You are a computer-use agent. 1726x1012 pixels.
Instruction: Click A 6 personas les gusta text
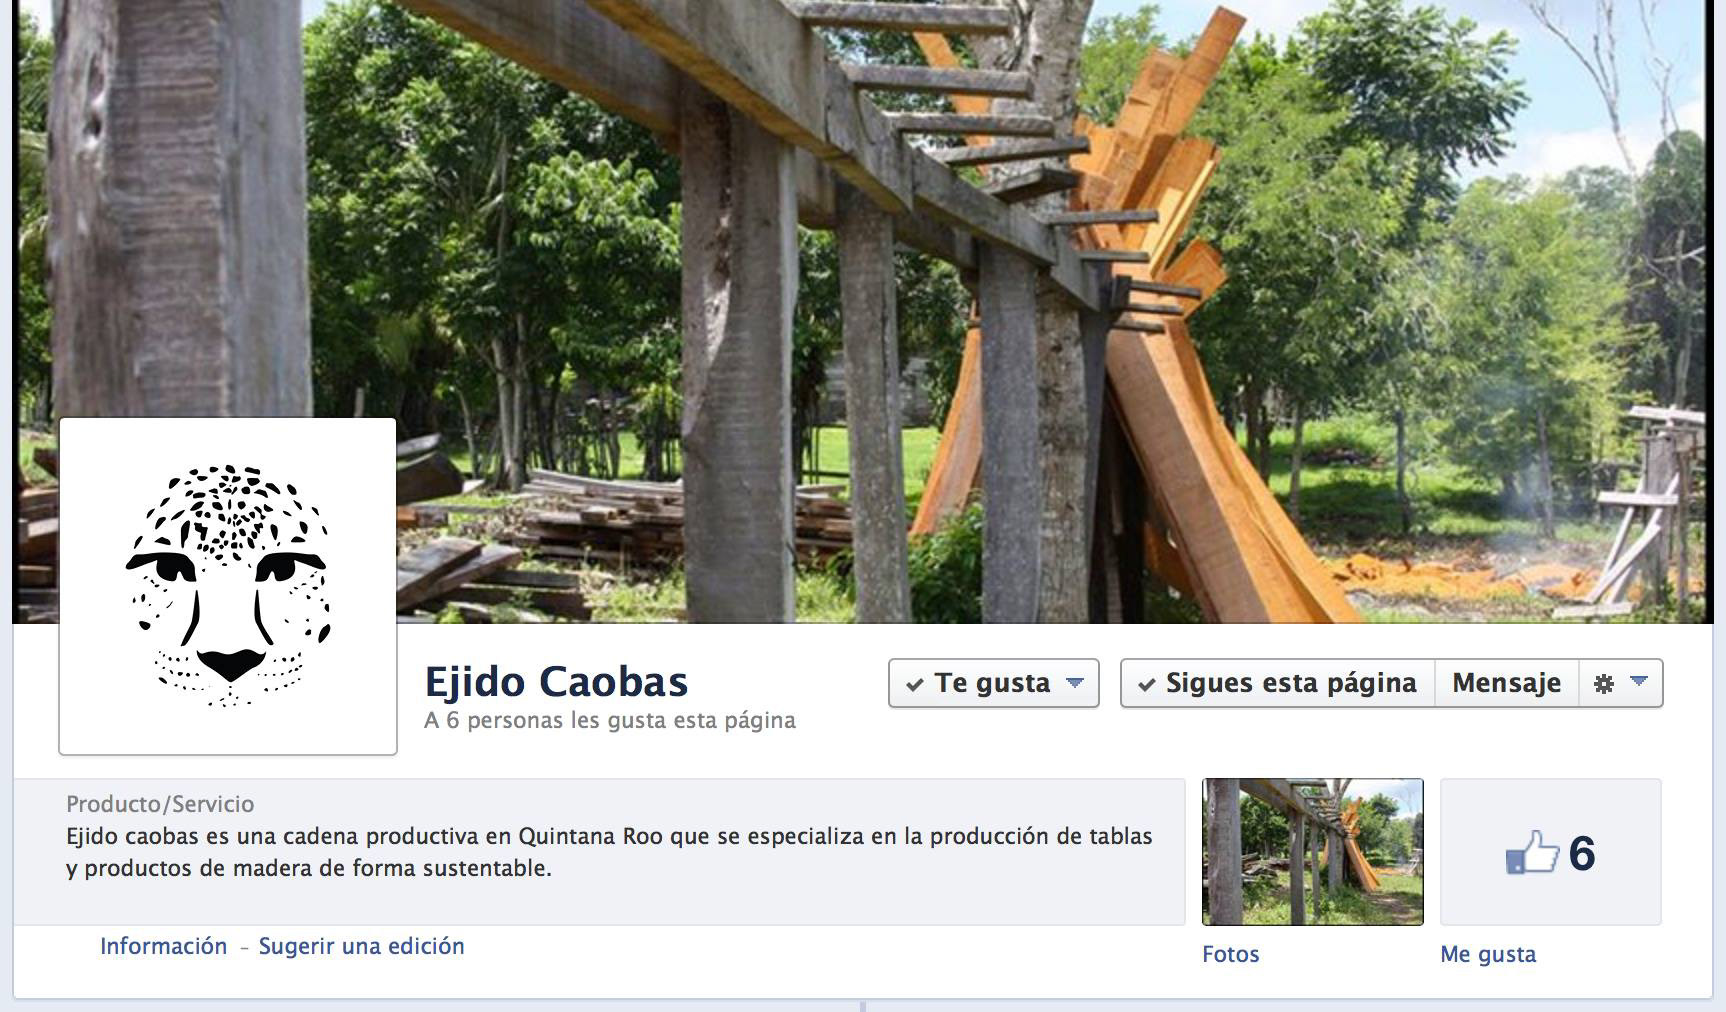coord(610,721)
